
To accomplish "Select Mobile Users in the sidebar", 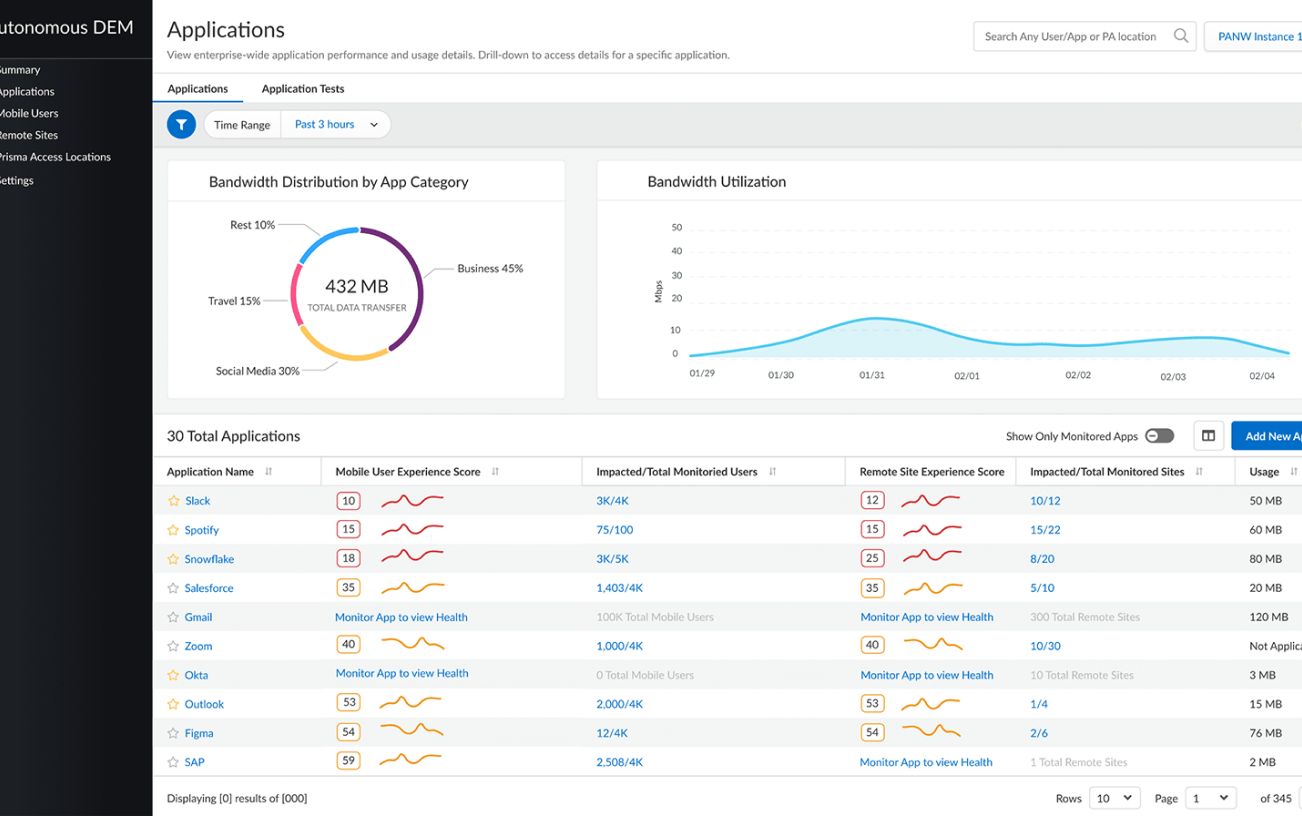I will click(x=27, y=112).
